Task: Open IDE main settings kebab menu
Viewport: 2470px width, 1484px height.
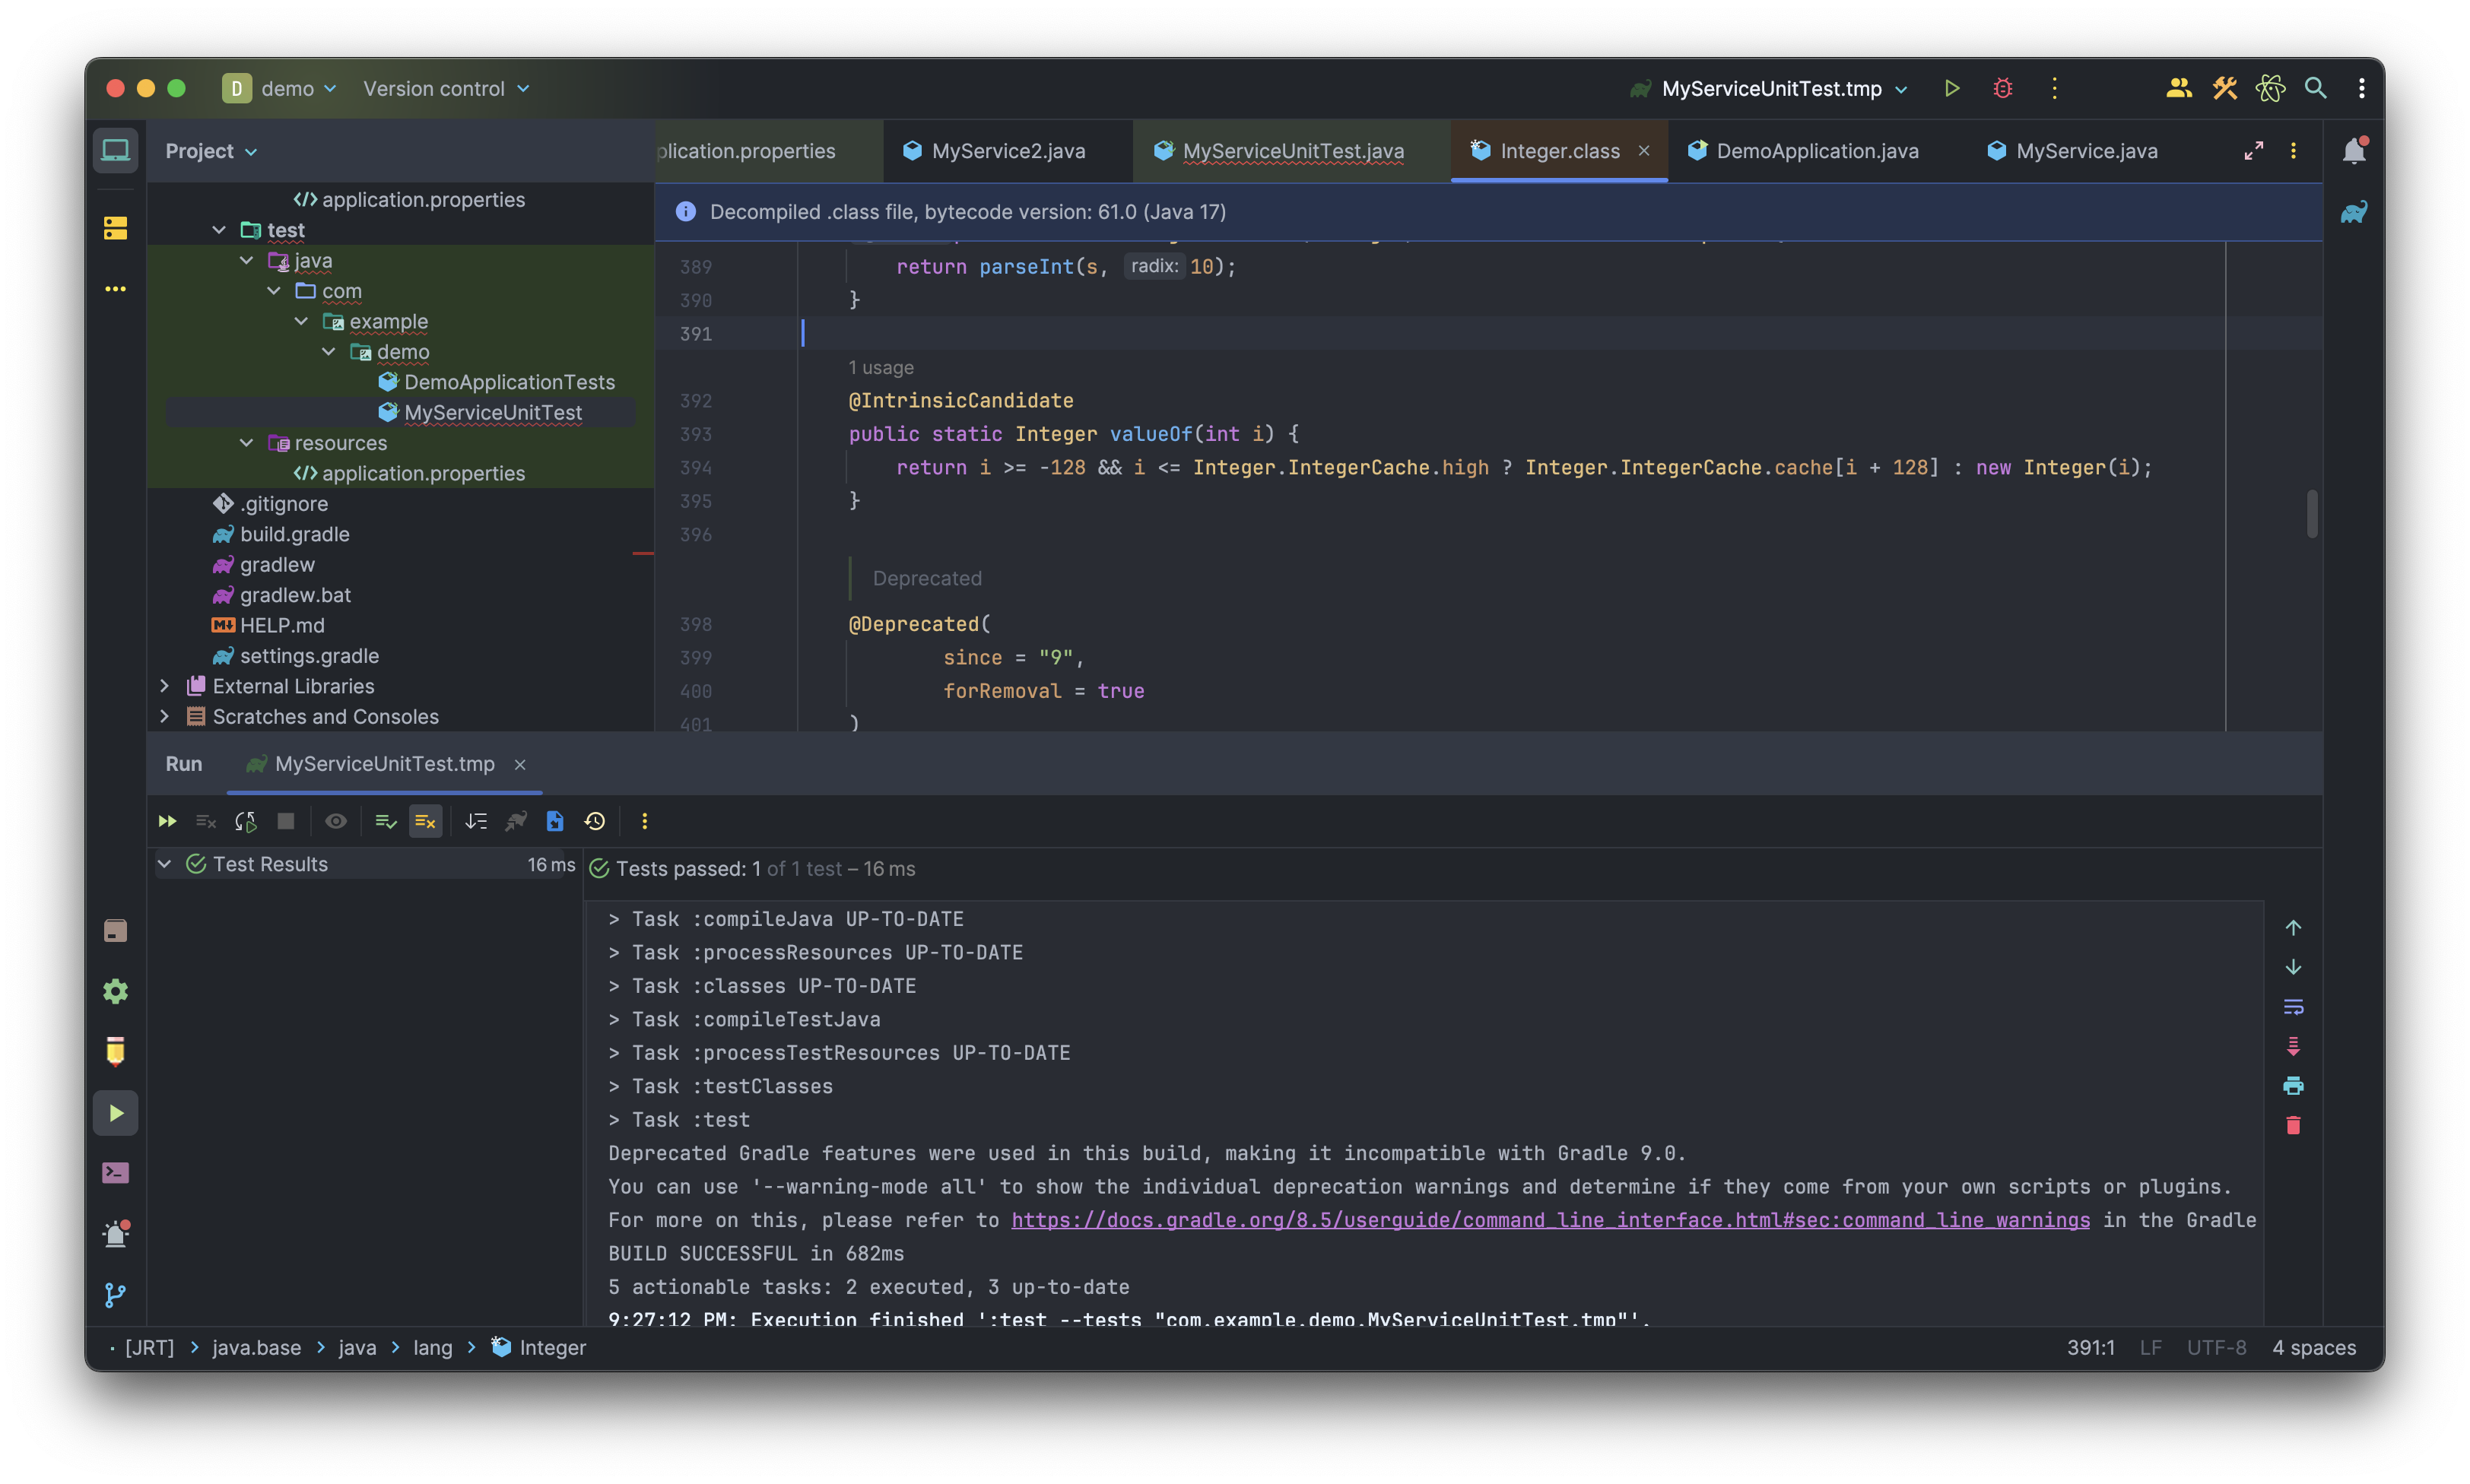Action: pos(2361,88)
